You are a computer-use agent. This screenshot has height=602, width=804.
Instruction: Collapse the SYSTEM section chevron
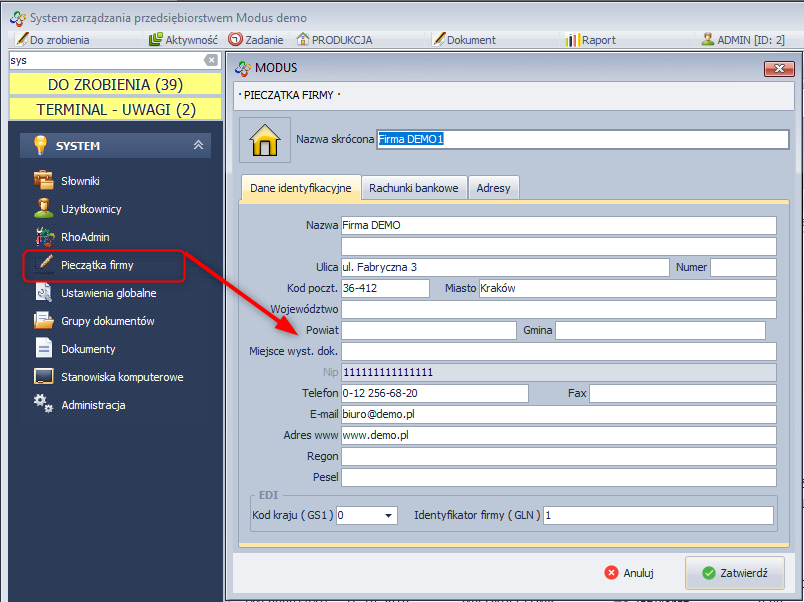click(x=199, y=145)
